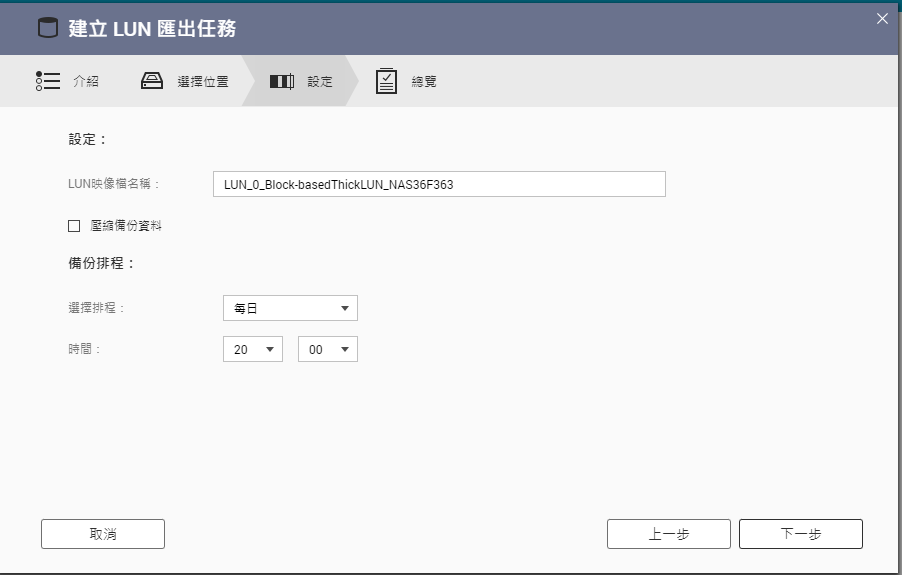Expand the minute dropdown showing 00
The height and width of the screenshot is (575, 902).
click(328, 349)
